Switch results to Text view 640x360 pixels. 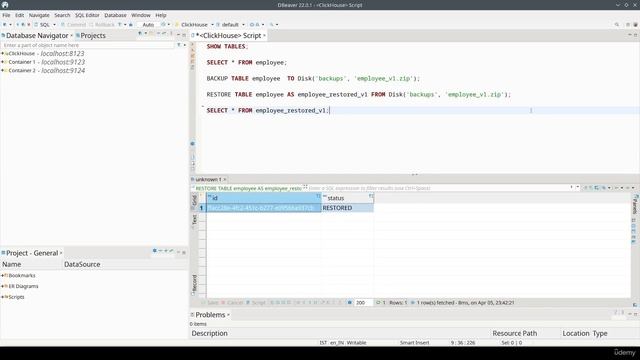coord(194,220)
